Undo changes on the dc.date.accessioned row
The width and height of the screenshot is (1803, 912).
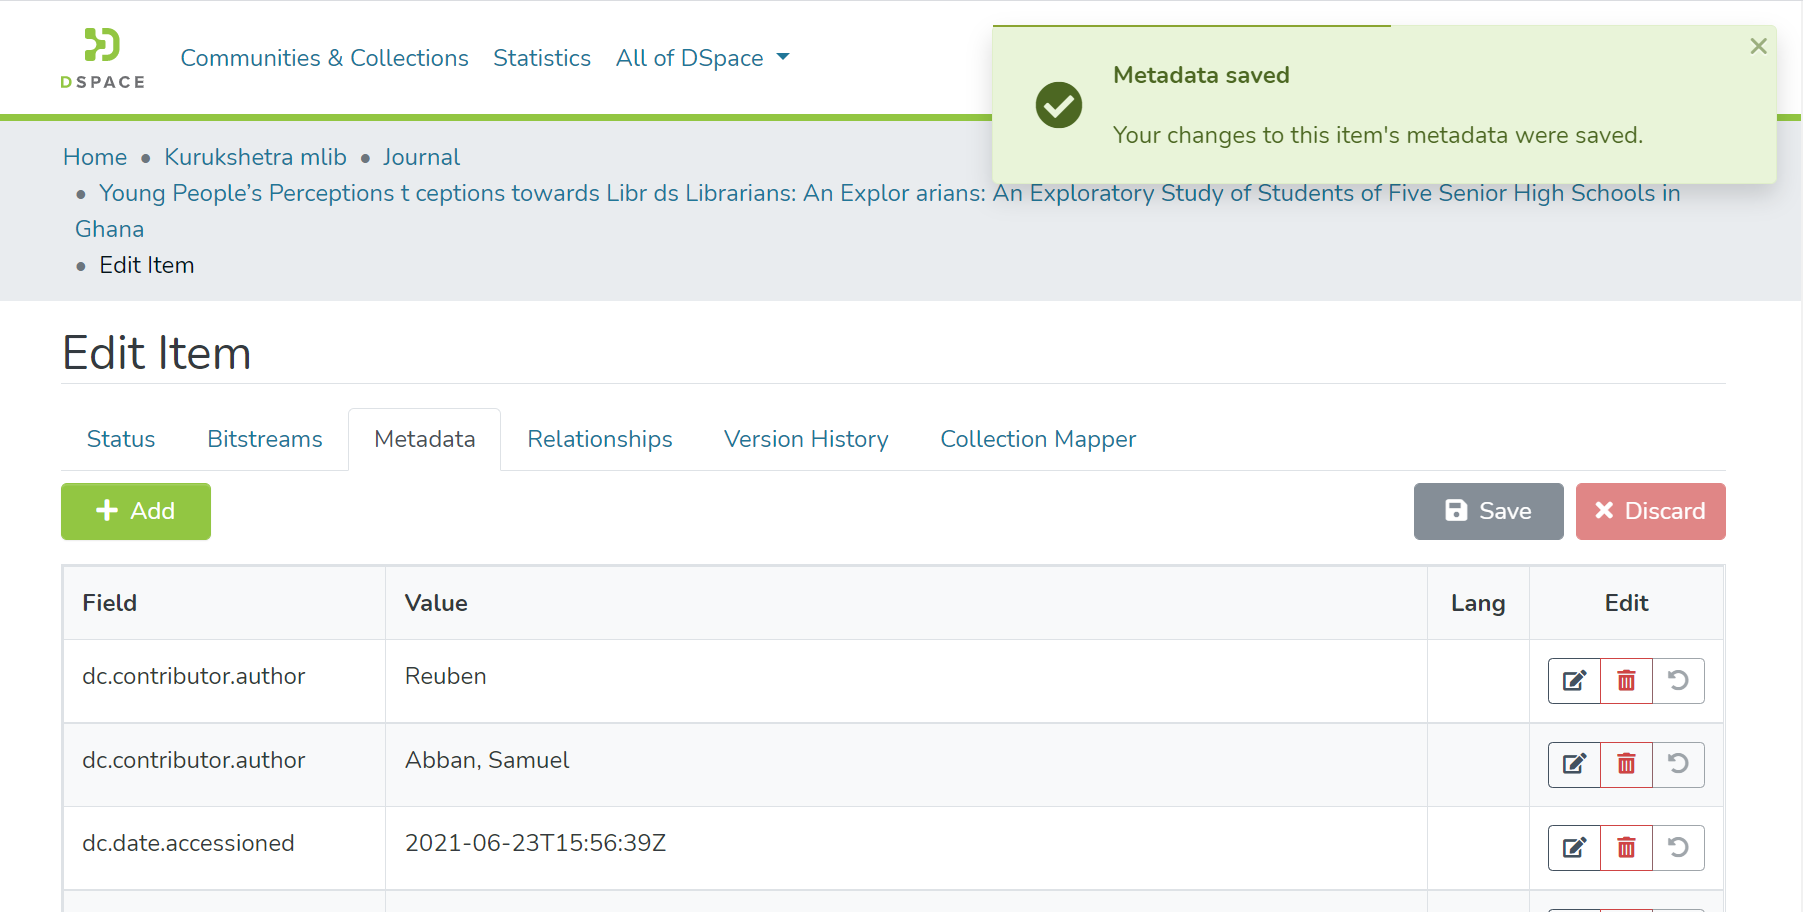tap(1678, 848)
